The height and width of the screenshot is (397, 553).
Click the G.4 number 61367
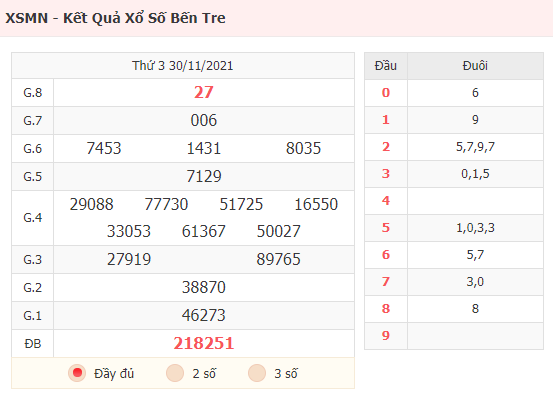[x=204, y=231]
